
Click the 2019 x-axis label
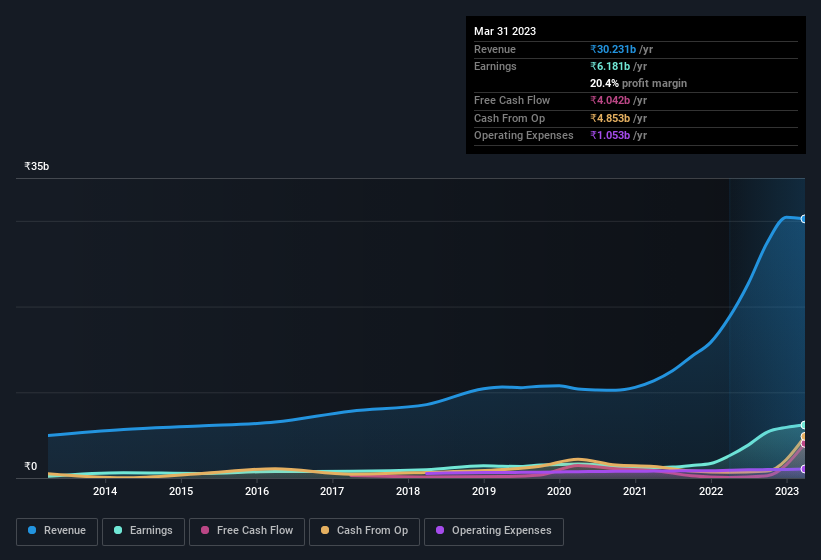coord(484,491)
